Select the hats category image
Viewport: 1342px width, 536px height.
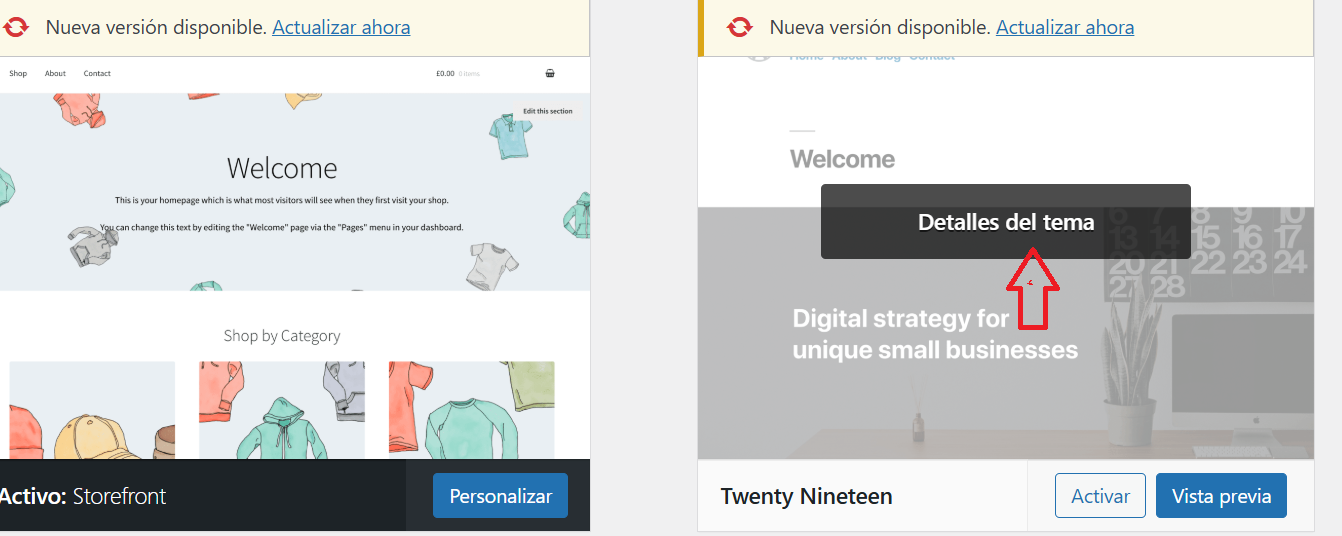pyautogui.click(x=92, y=410)
